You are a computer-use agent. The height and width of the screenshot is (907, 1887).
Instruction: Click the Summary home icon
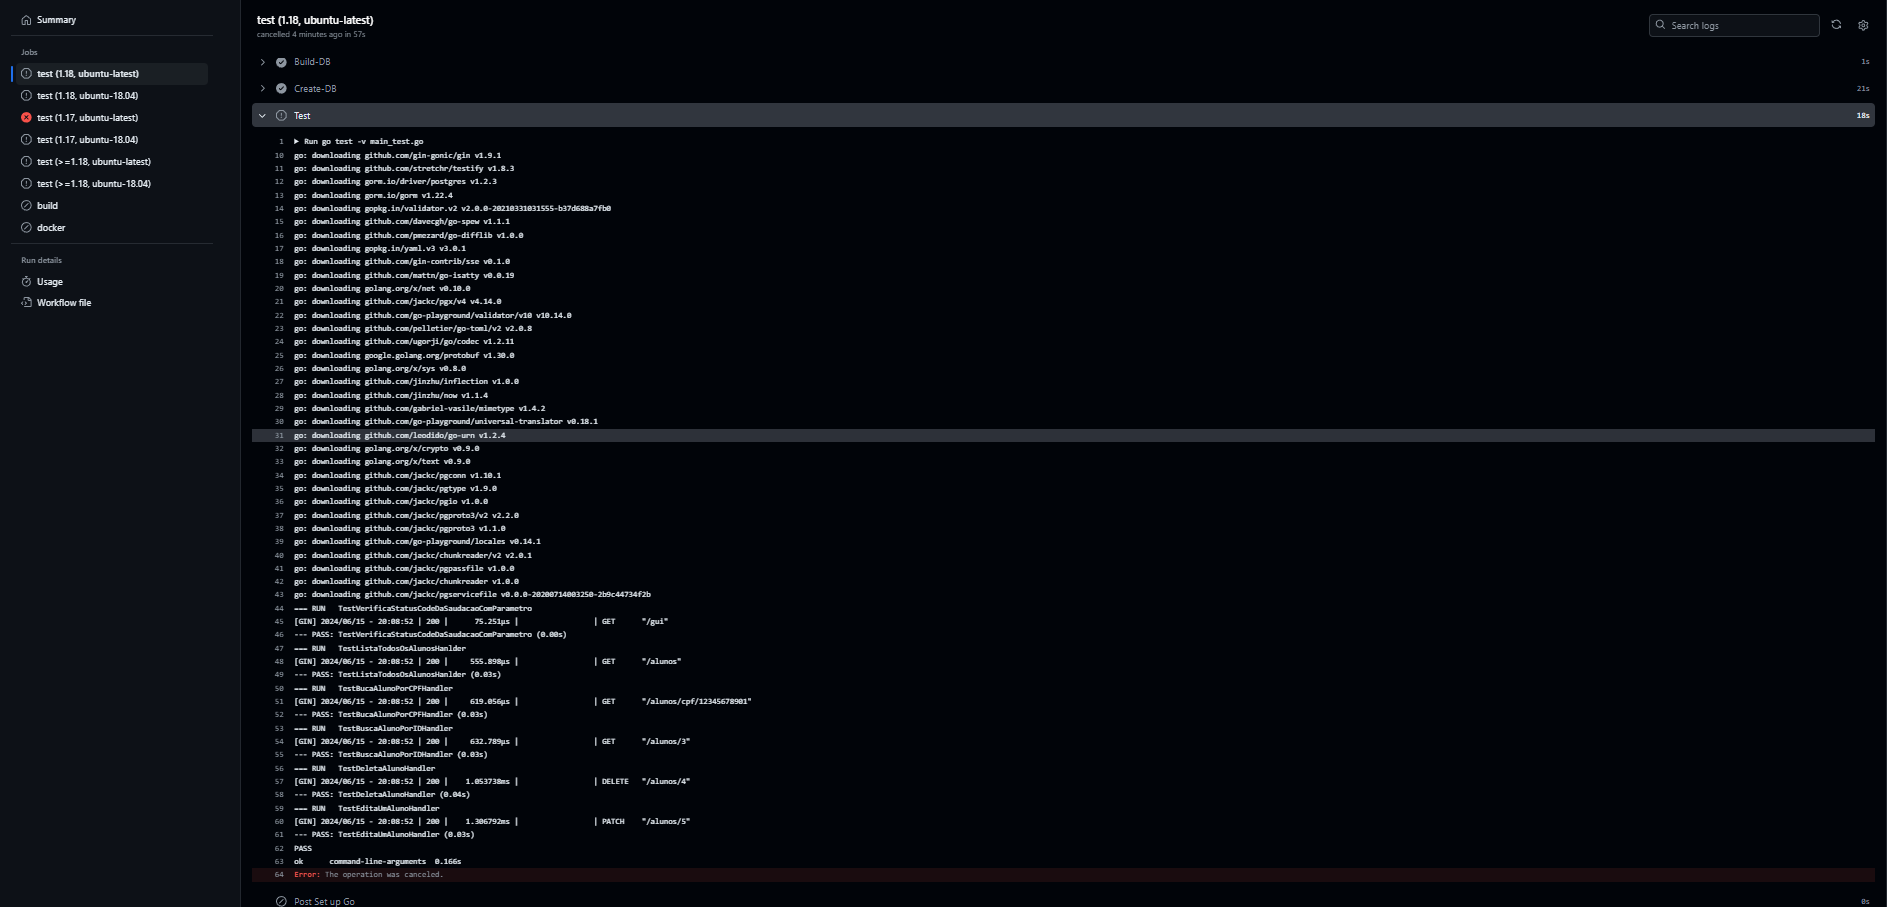(27, 20)
